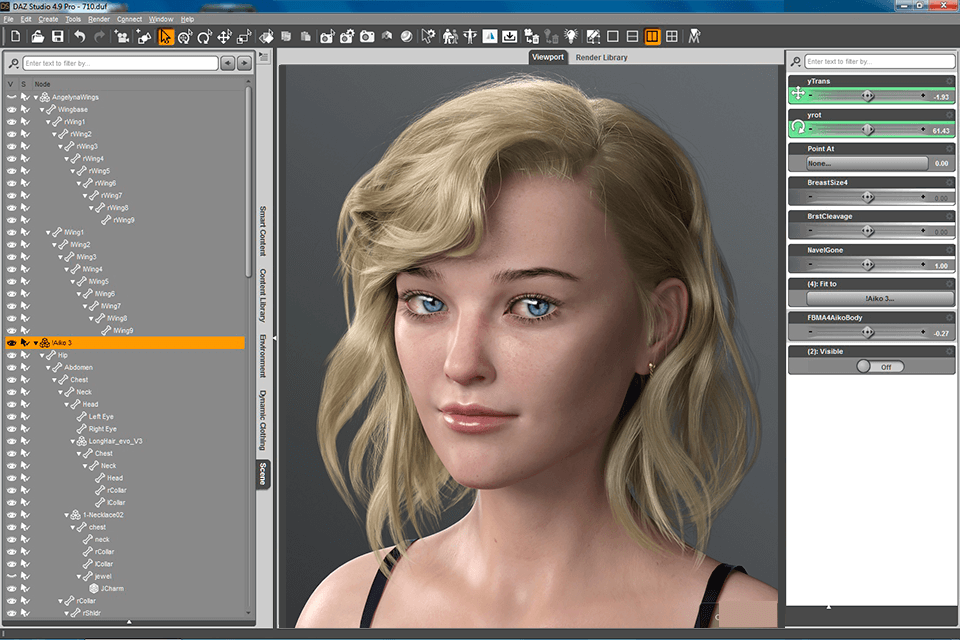This screenshot has height=640, width=960.
Task: Open the Render menu
Action: coord(99,19)
